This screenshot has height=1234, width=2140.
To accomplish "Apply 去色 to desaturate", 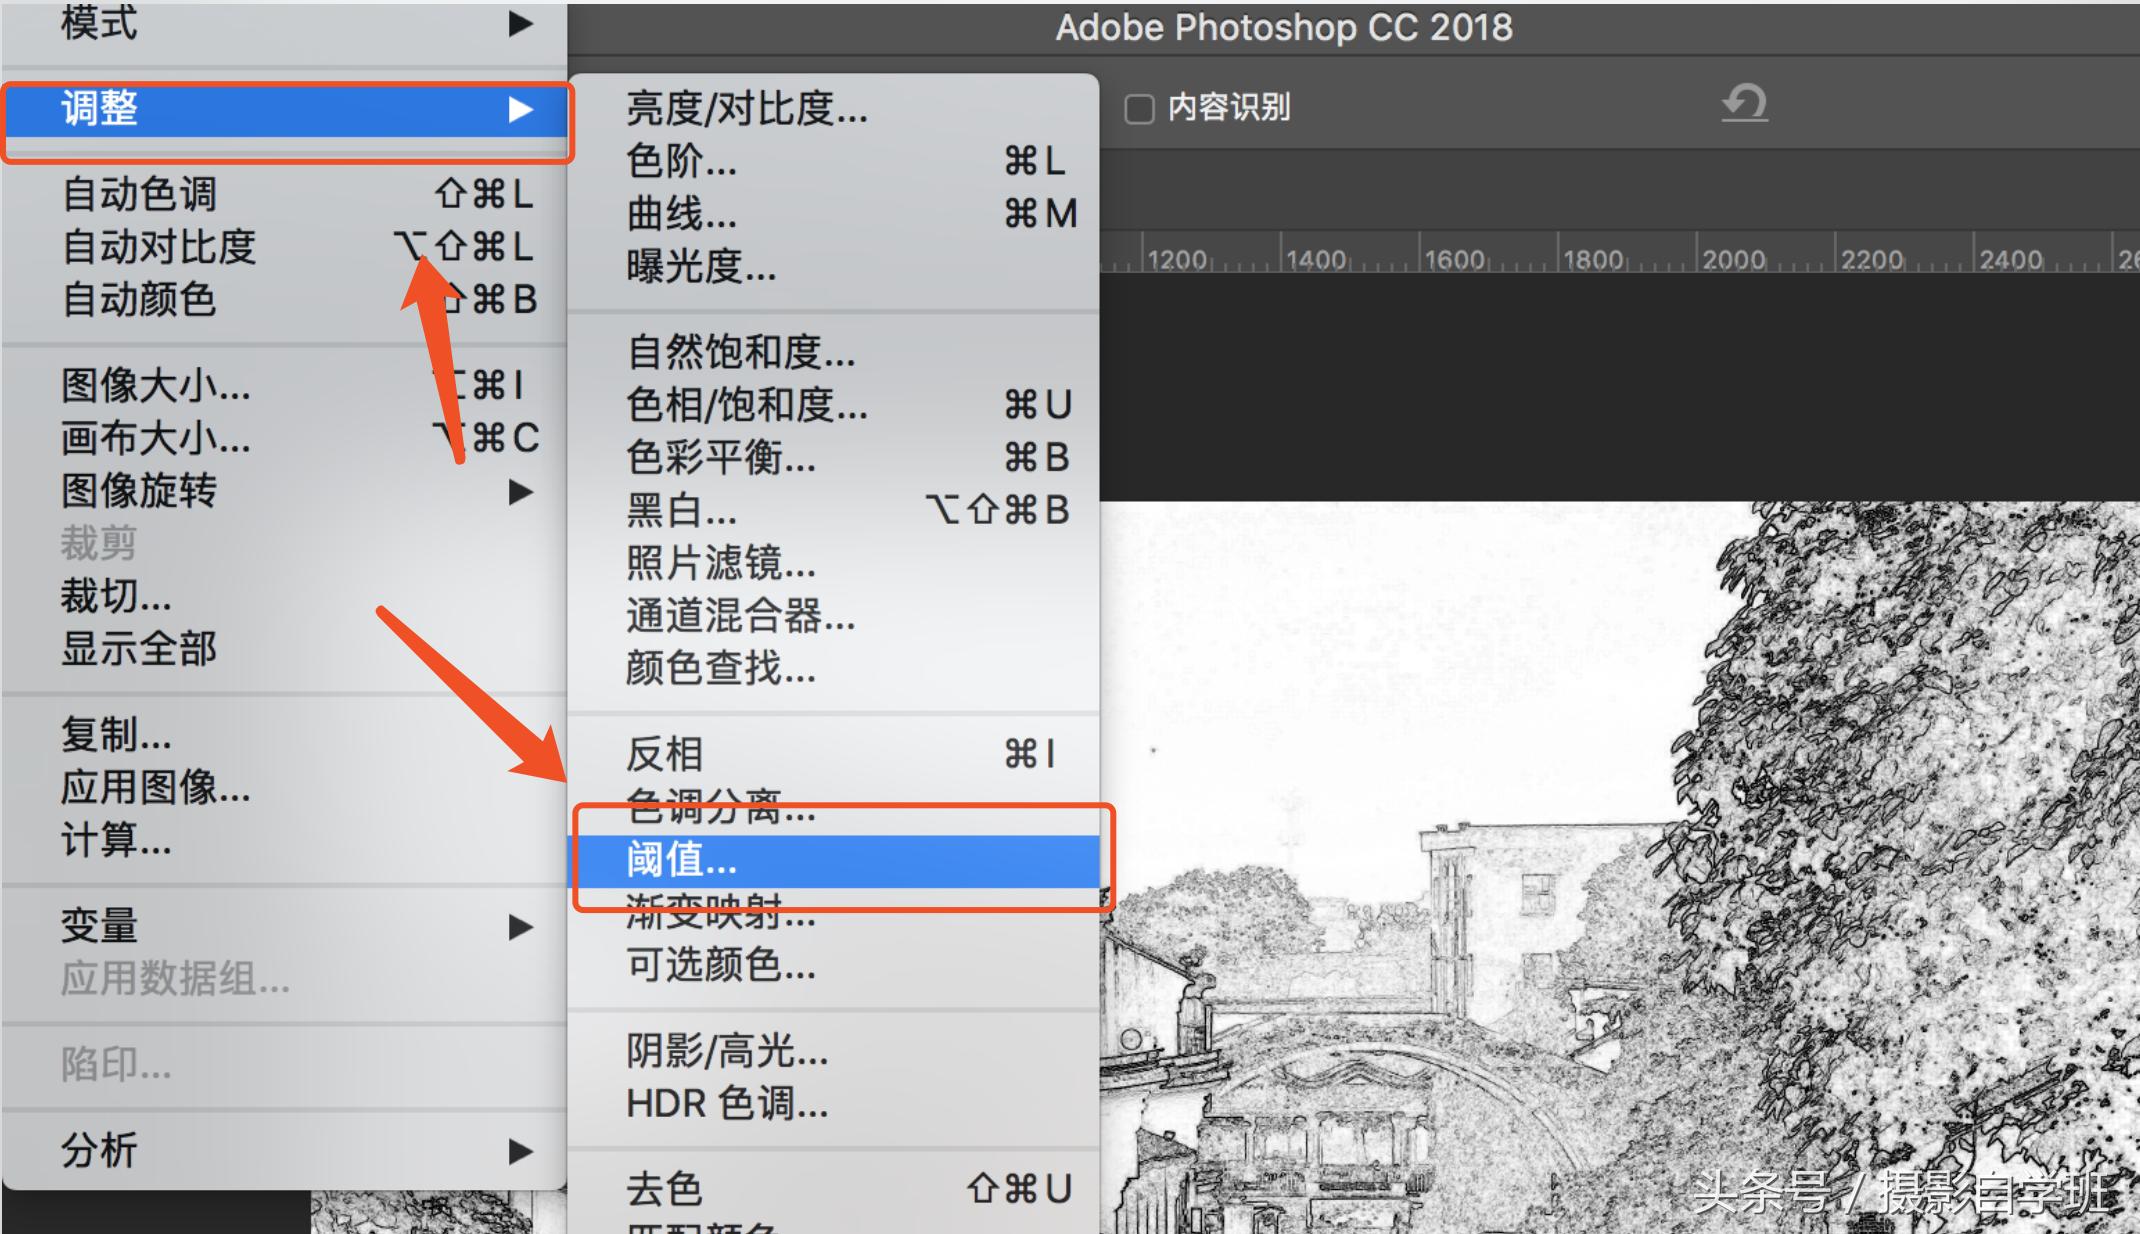I will [663, 1188].
